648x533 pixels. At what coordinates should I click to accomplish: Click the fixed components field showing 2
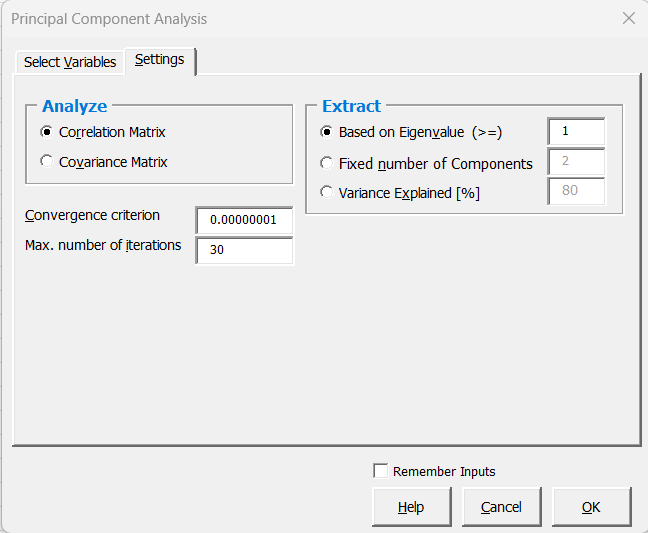tap(576, 161)
